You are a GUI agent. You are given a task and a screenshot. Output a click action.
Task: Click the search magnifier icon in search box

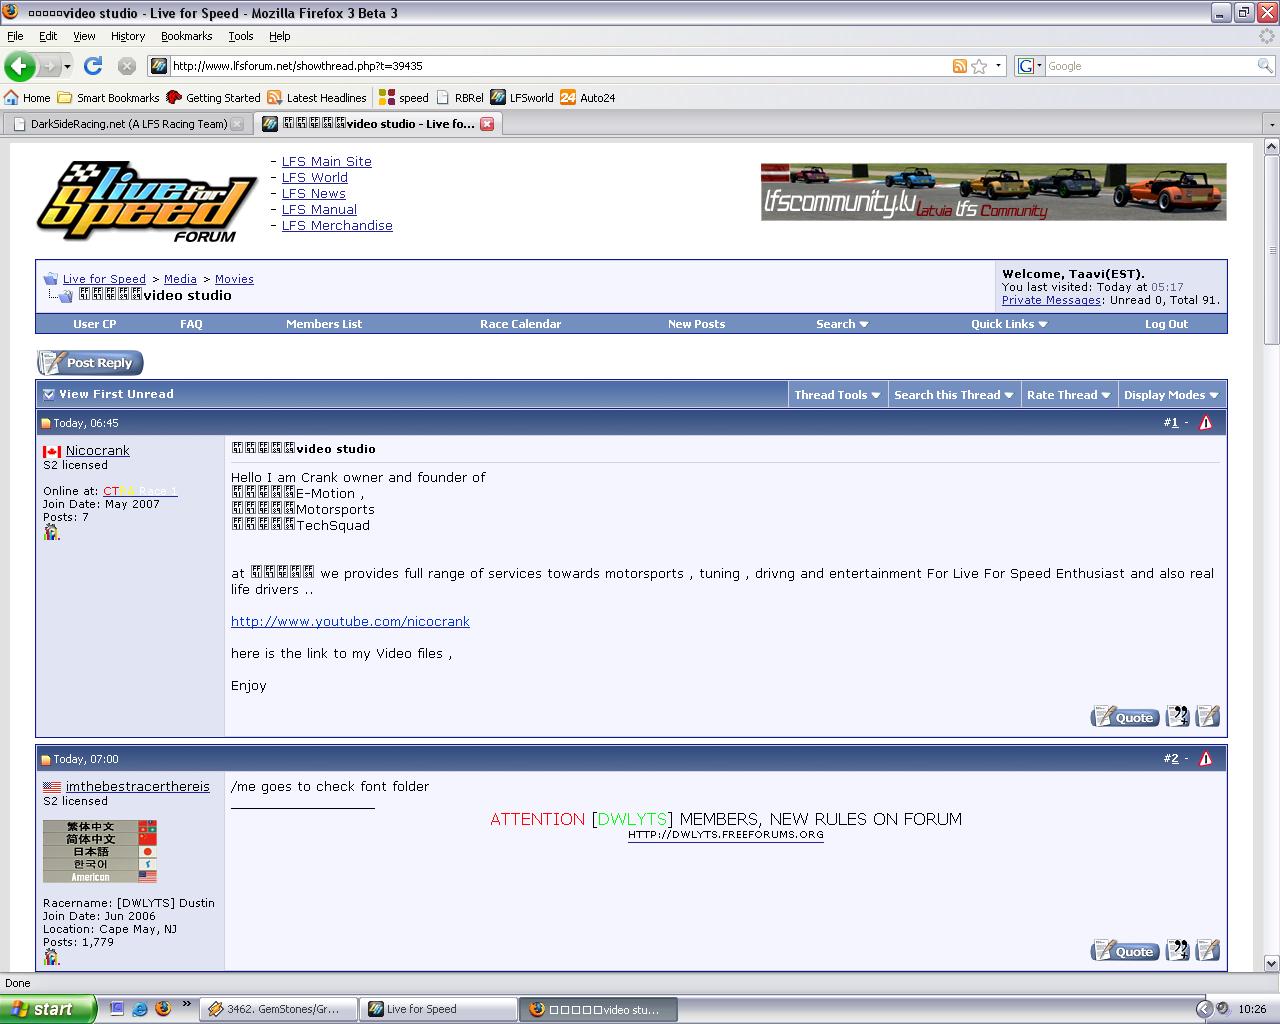click(1265, 66)
